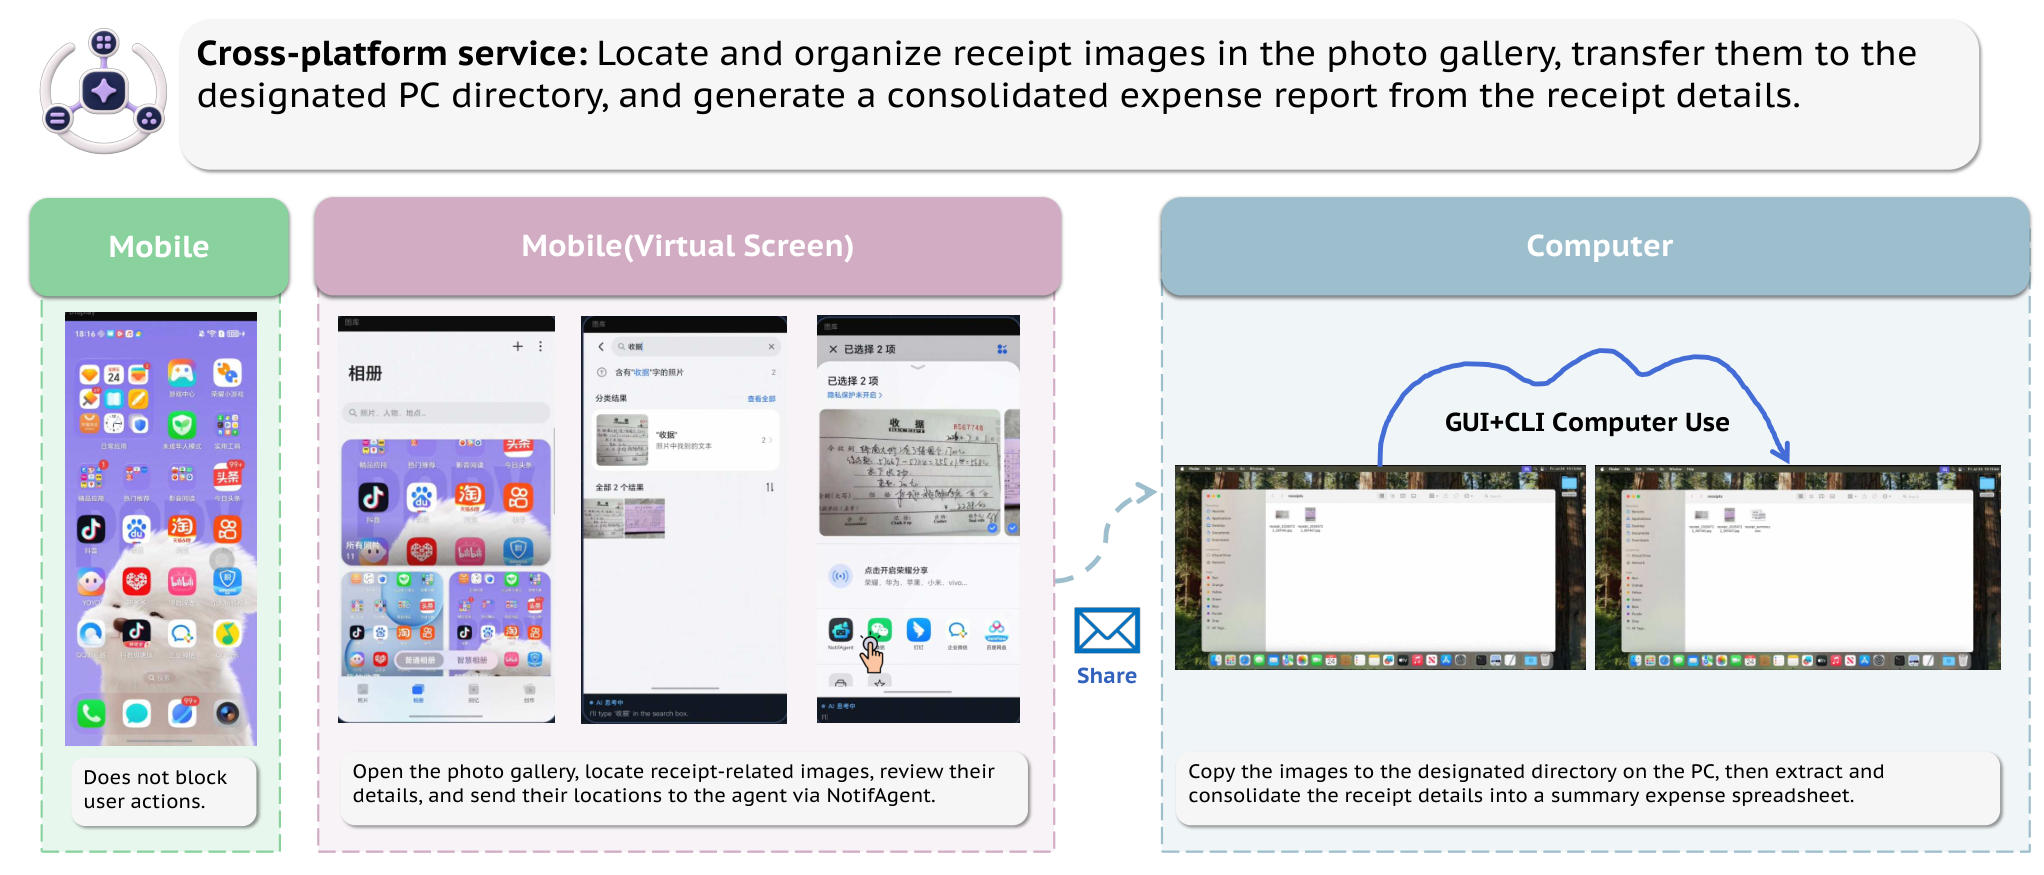Image resolution: width=2044 pixels, height=875 pixels.
Task: Launch the TikTok app on the home screen
Action: pos(91,528)
